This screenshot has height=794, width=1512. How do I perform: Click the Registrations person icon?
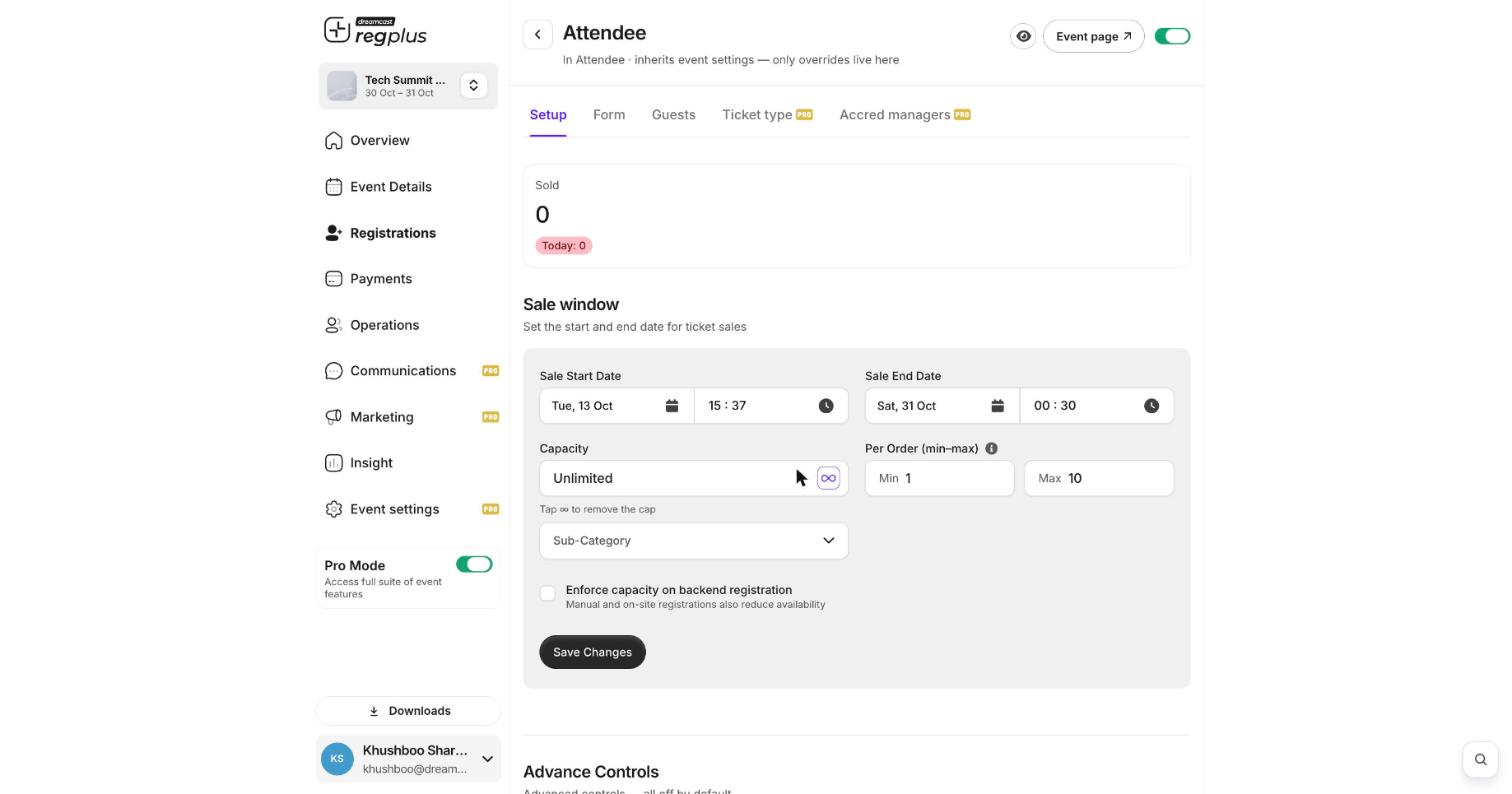333,233
